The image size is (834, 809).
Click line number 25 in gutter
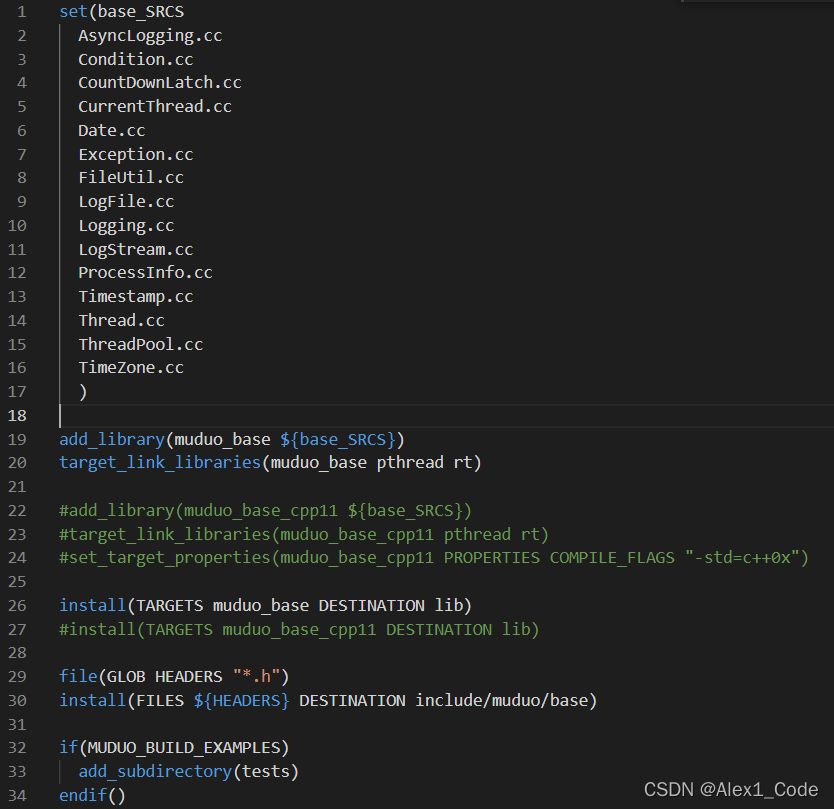coord(17,582)
